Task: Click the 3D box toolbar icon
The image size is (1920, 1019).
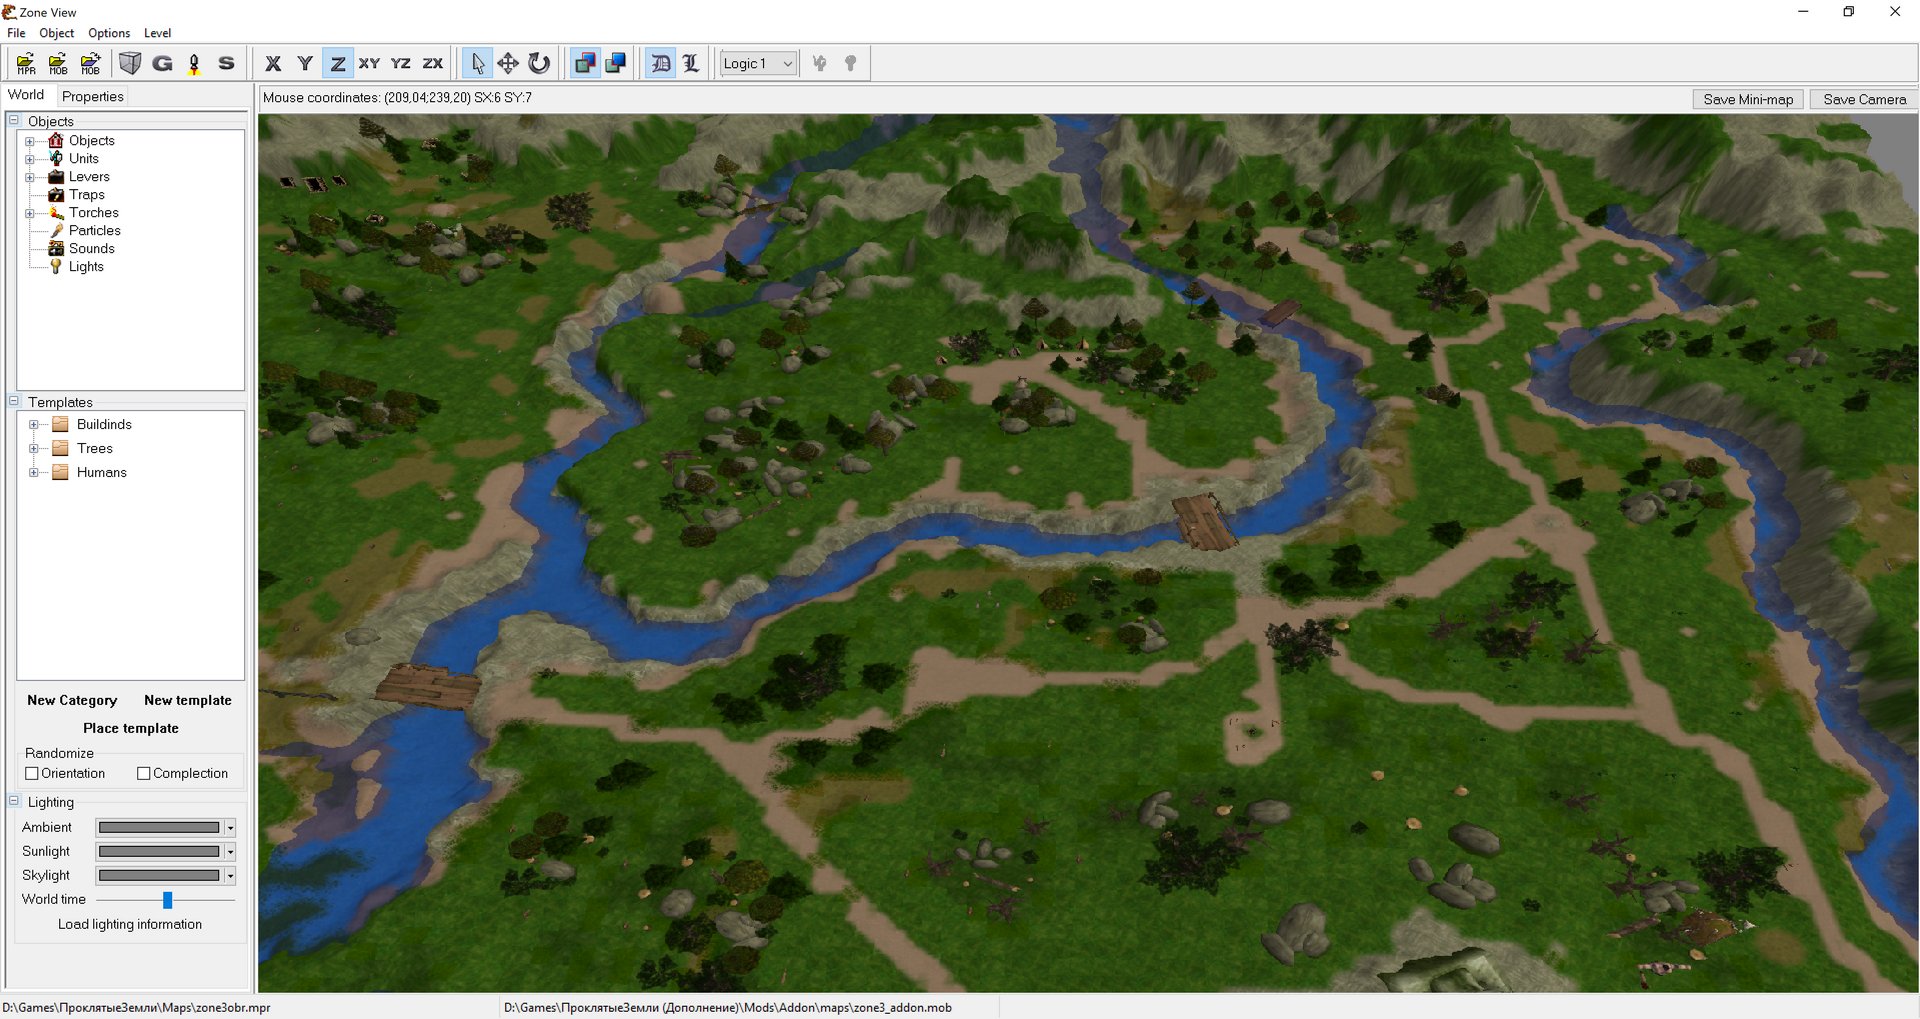Action: 130,64
